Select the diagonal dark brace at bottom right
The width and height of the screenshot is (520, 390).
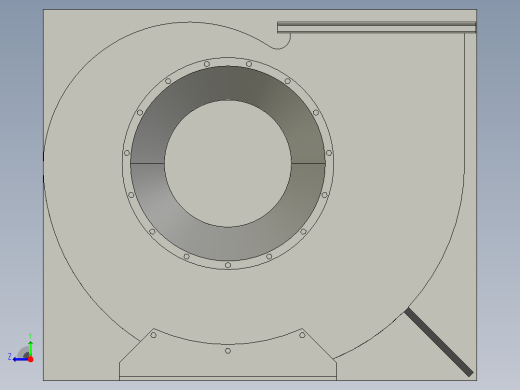(x=439, y=342)
